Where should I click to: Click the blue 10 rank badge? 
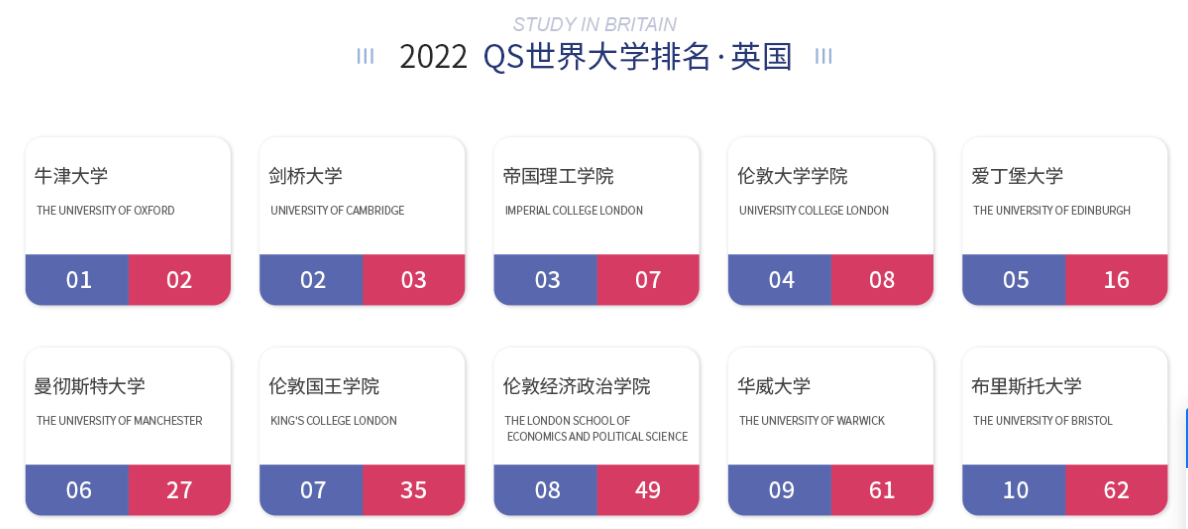(1014, 490)
